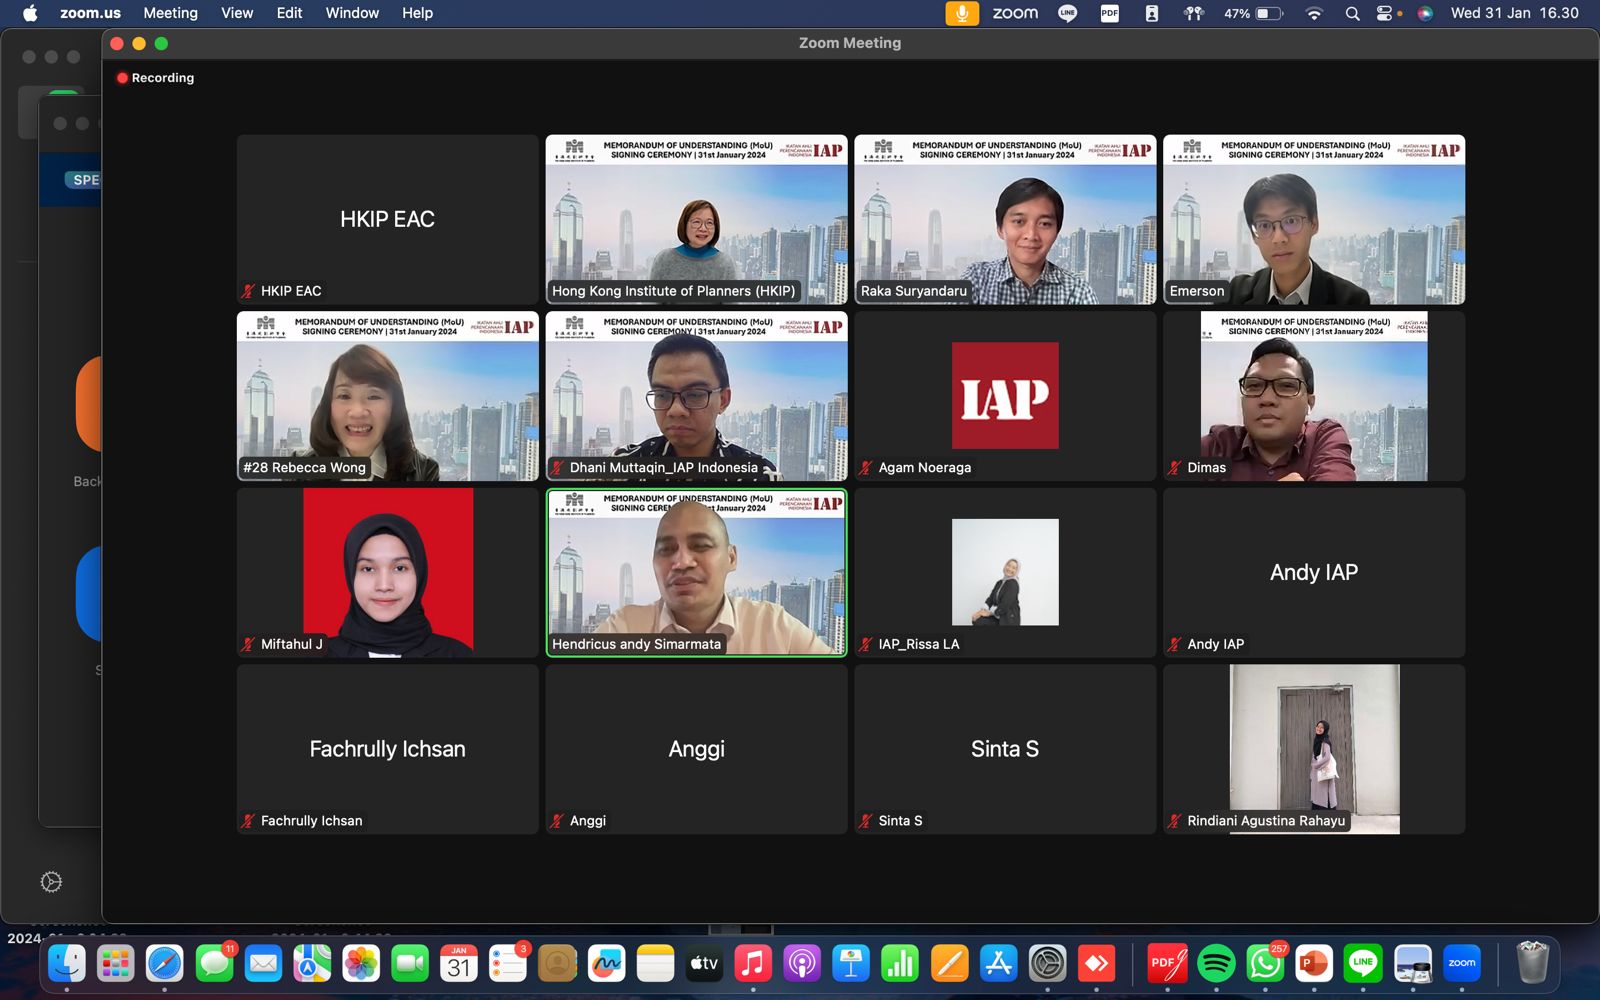Open the Window menu
This screenshot has height=1000, width=1600.
coord(352,13)
